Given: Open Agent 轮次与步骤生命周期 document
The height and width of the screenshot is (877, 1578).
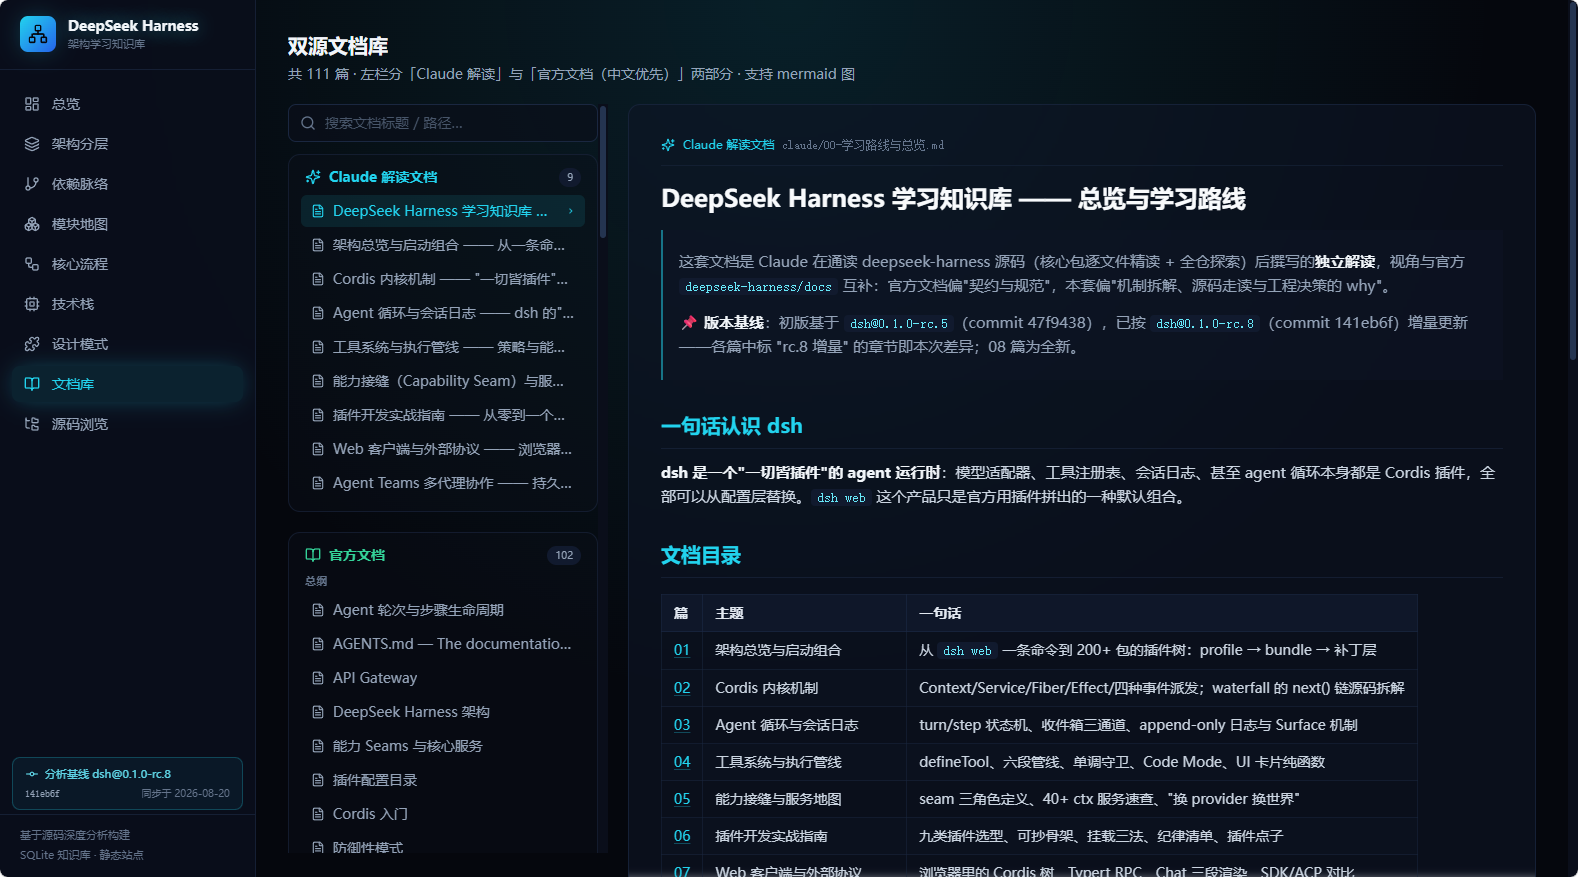Looking at the screenshot, I should pyautogui.click(x=443, y=610).
